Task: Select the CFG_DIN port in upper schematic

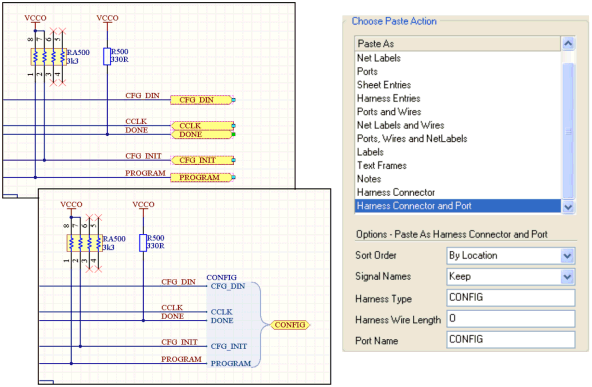Action: coord(202,100)
